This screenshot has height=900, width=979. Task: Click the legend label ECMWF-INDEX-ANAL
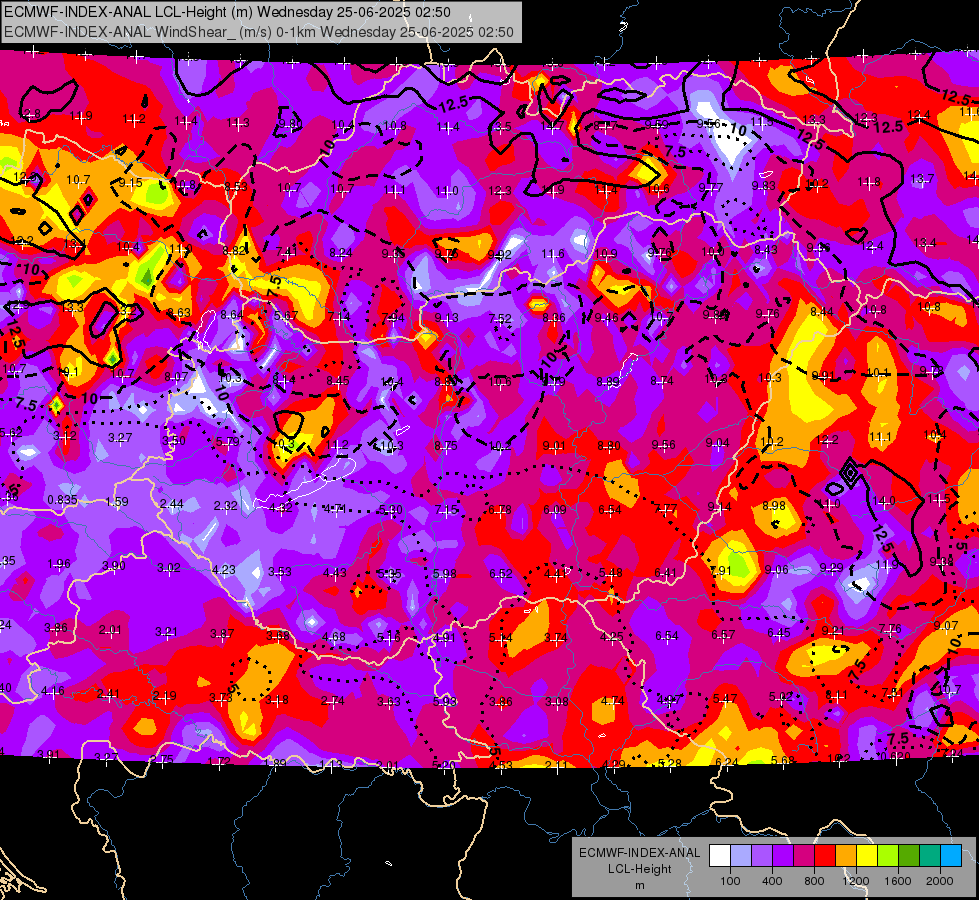click(x=639, y=853)
